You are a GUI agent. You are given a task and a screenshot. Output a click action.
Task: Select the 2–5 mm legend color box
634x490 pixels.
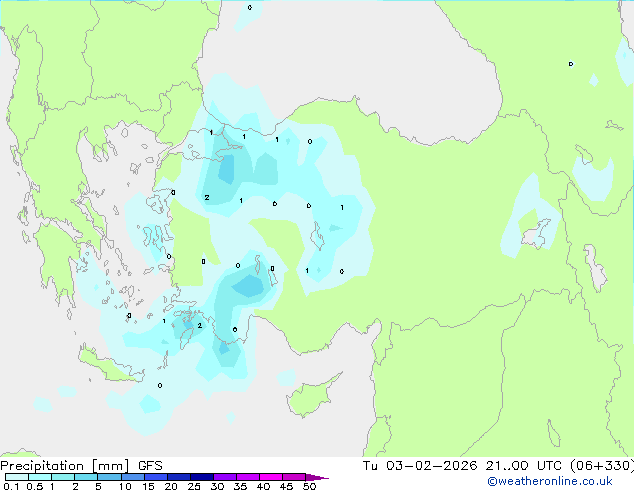(x=86, y=477)
